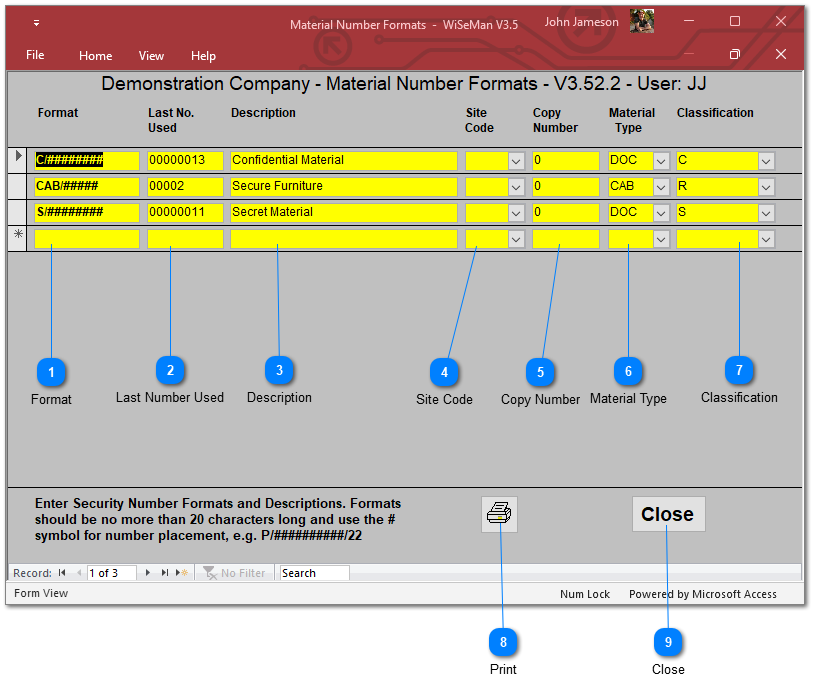The image size is (814, 693).
Task: Click John Jameson's profile picture
Action: click(642, 22)
